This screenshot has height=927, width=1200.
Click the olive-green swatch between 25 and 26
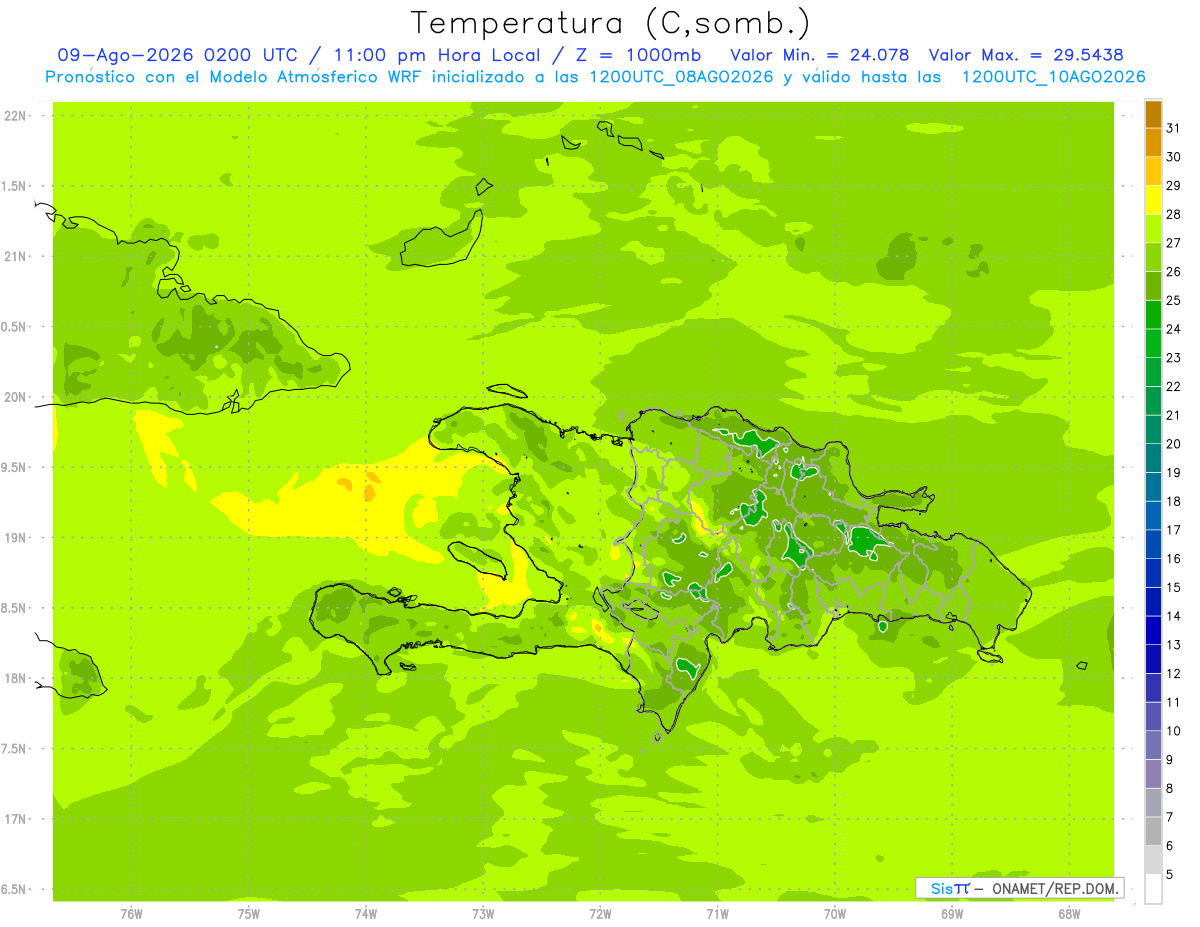point(1153,285)
